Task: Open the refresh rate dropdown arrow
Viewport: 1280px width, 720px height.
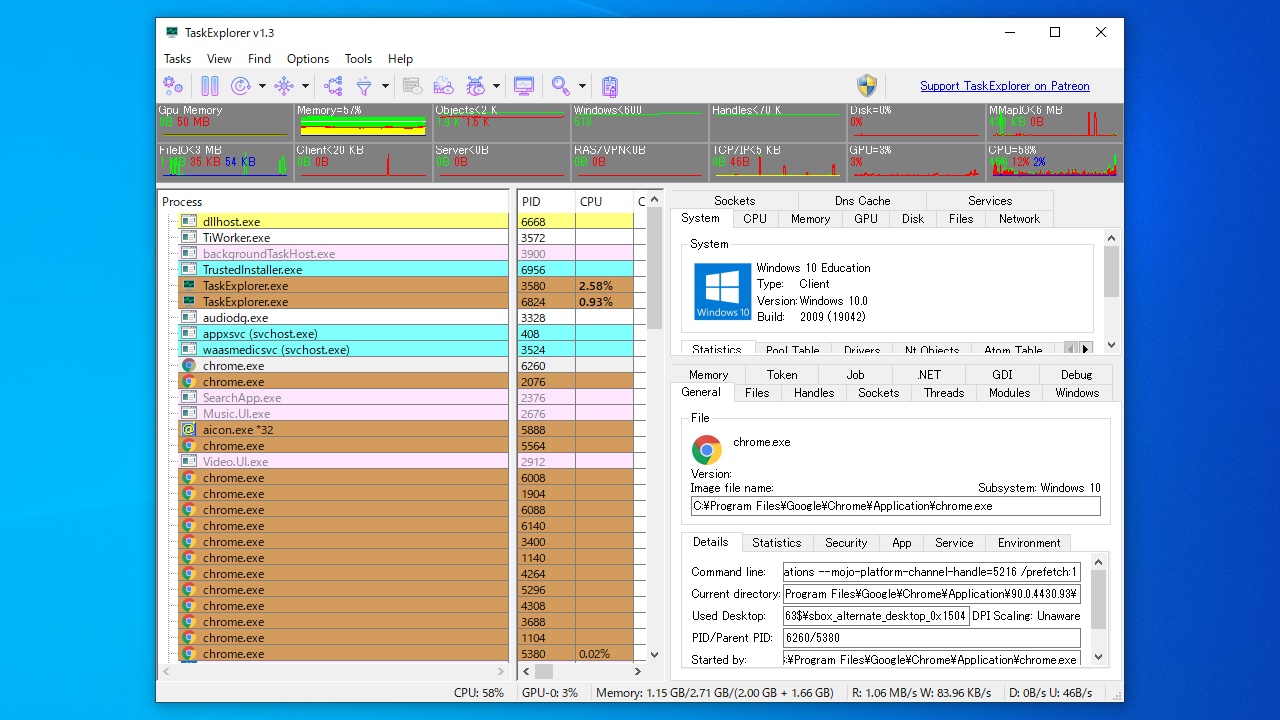Action: pos(262,86)
